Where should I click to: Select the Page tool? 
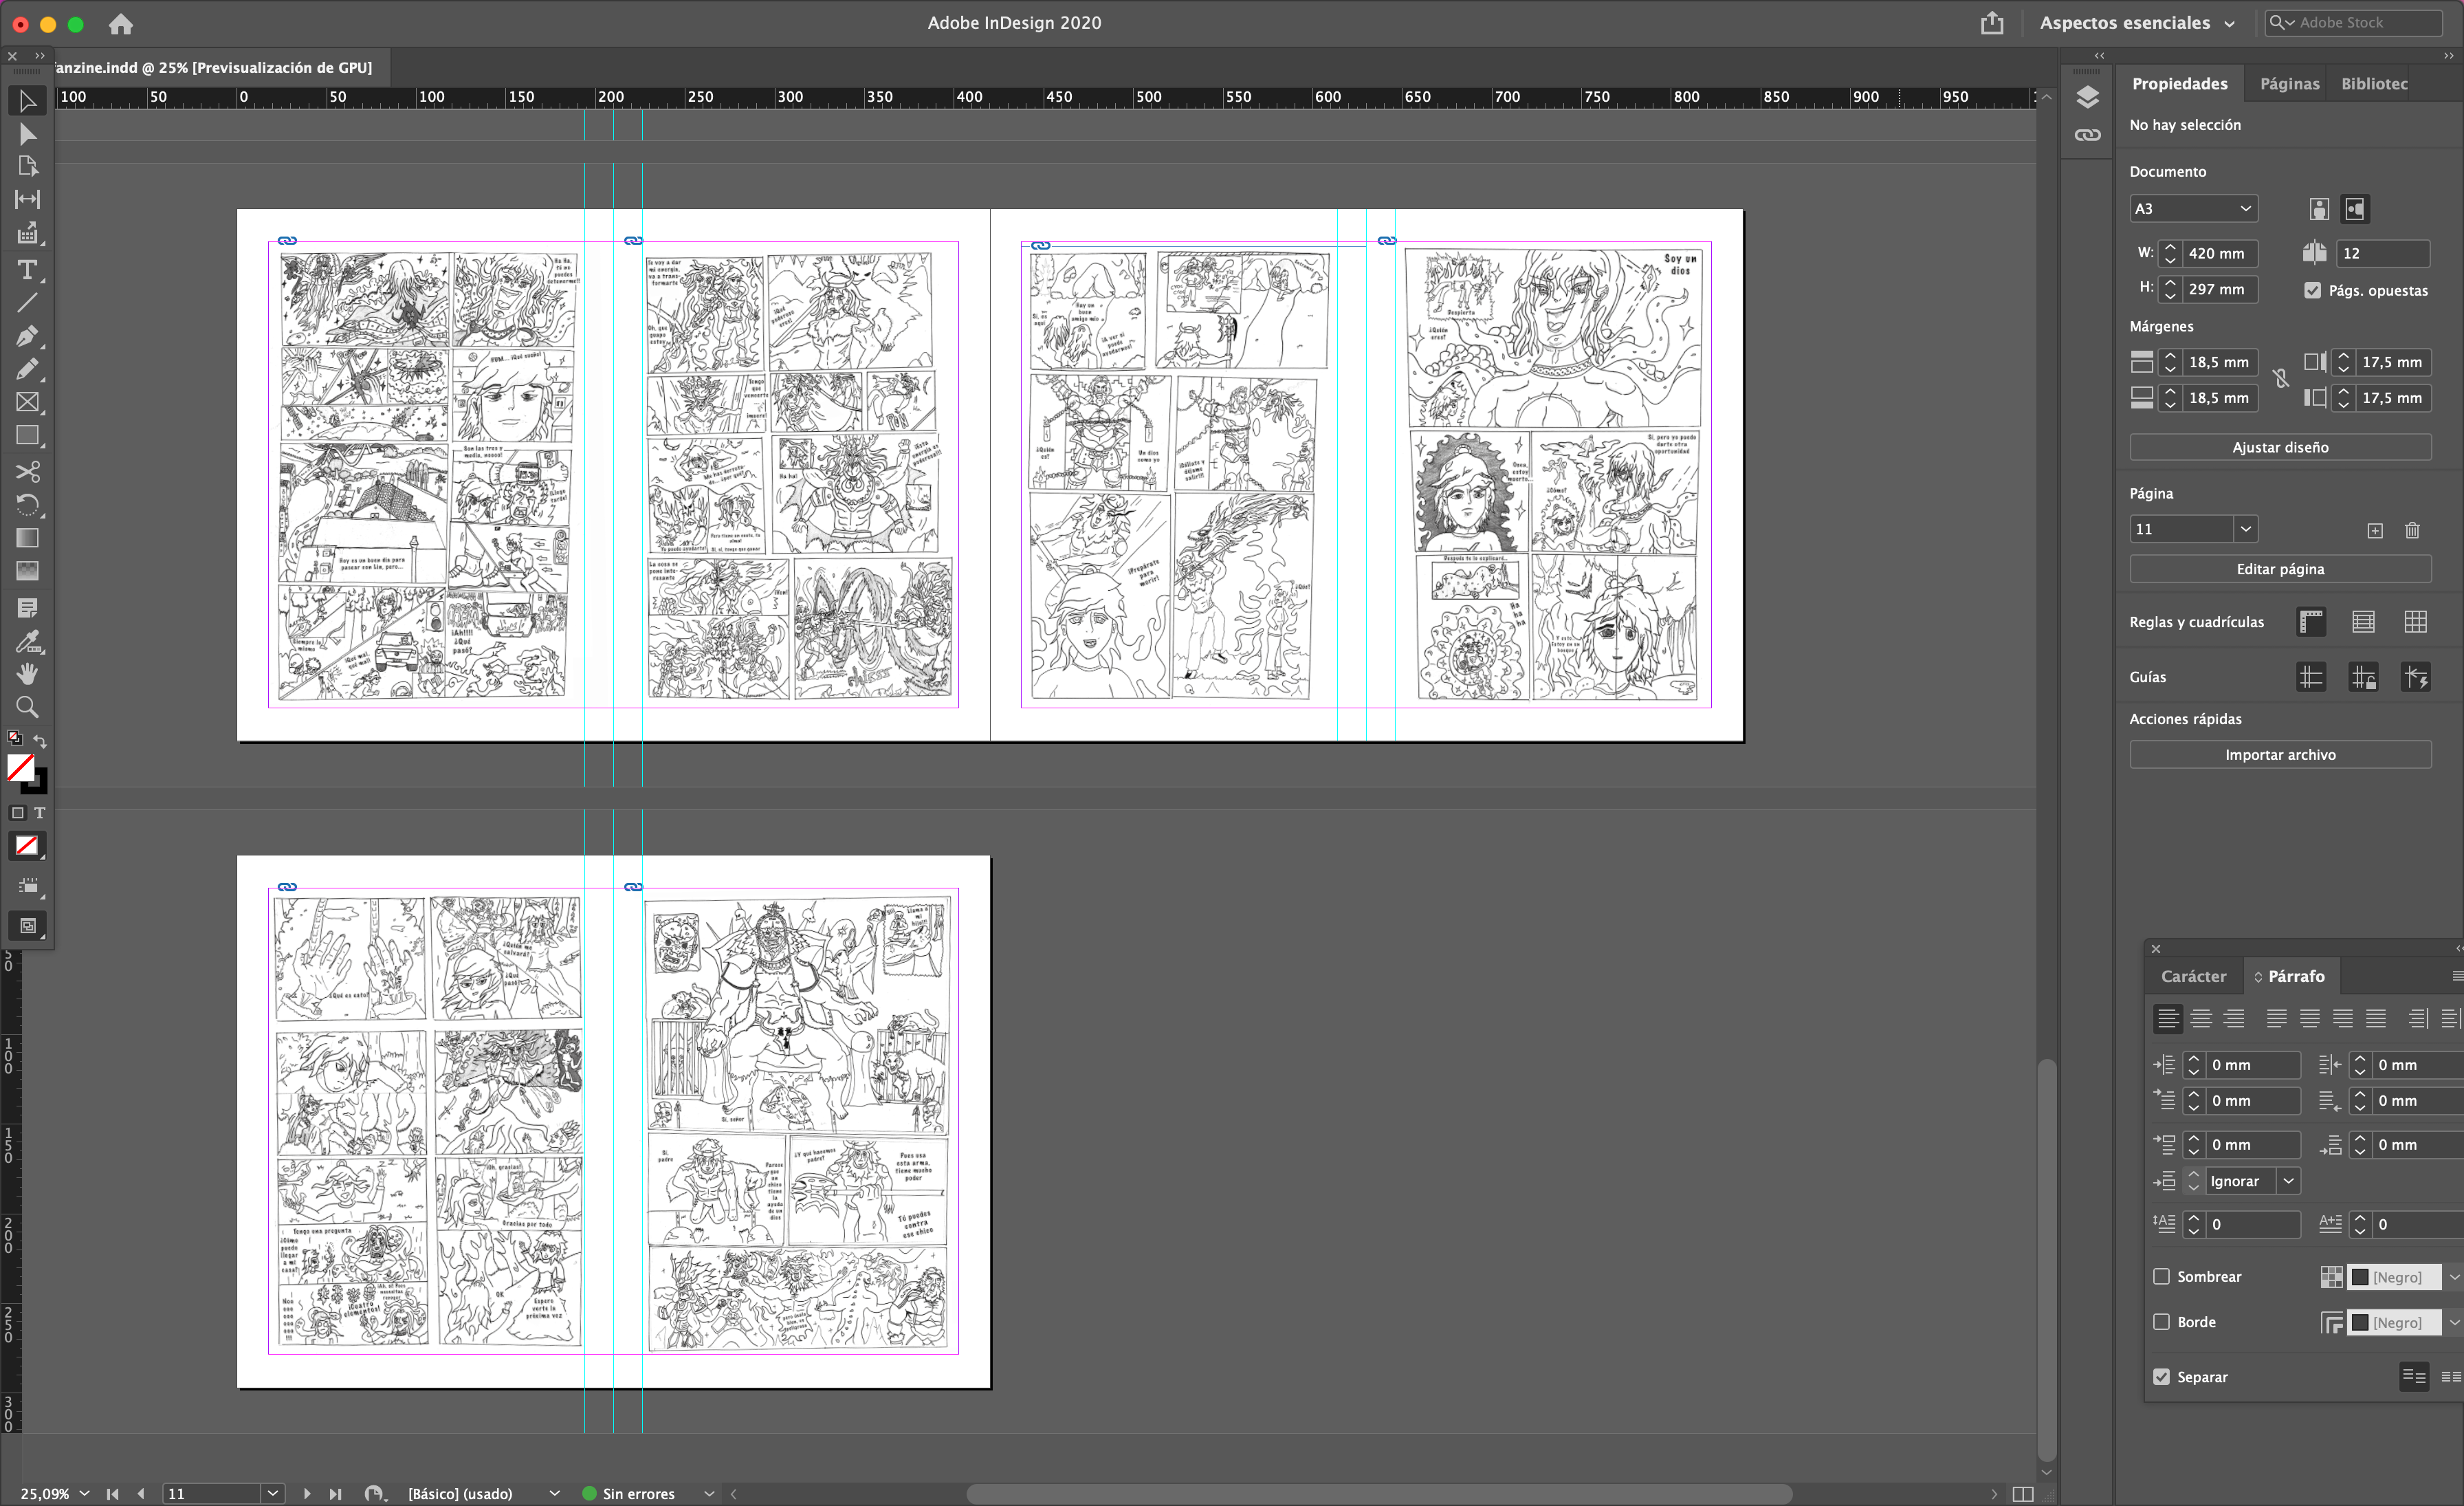27,166
